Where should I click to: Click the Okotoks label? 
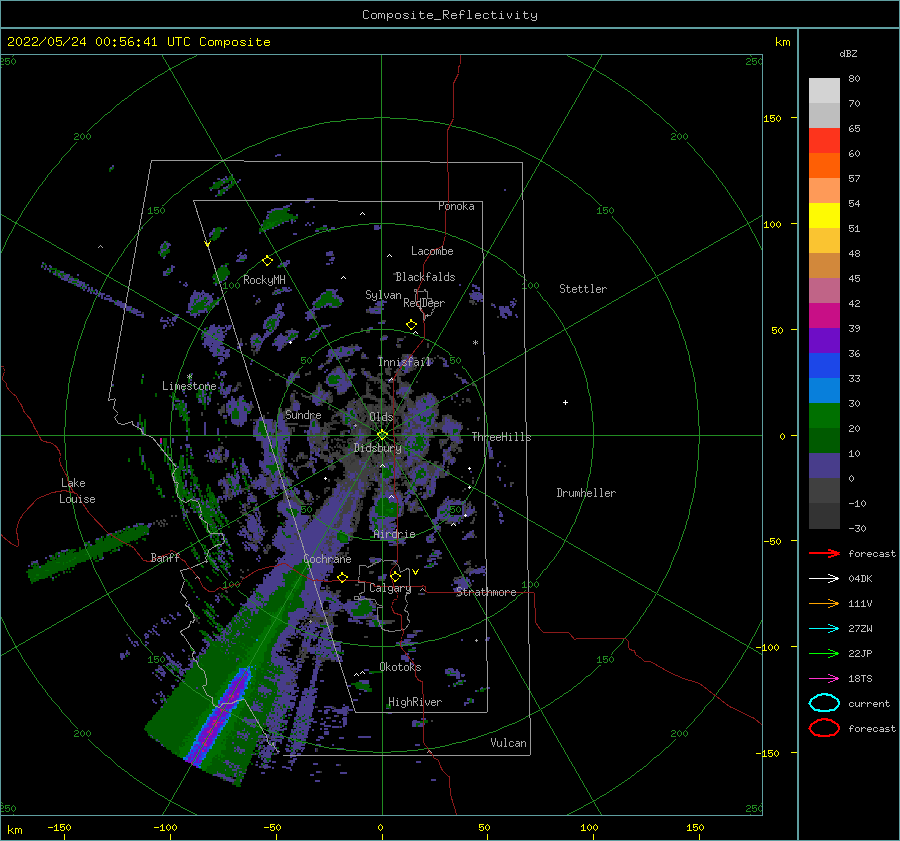(400, 667)
